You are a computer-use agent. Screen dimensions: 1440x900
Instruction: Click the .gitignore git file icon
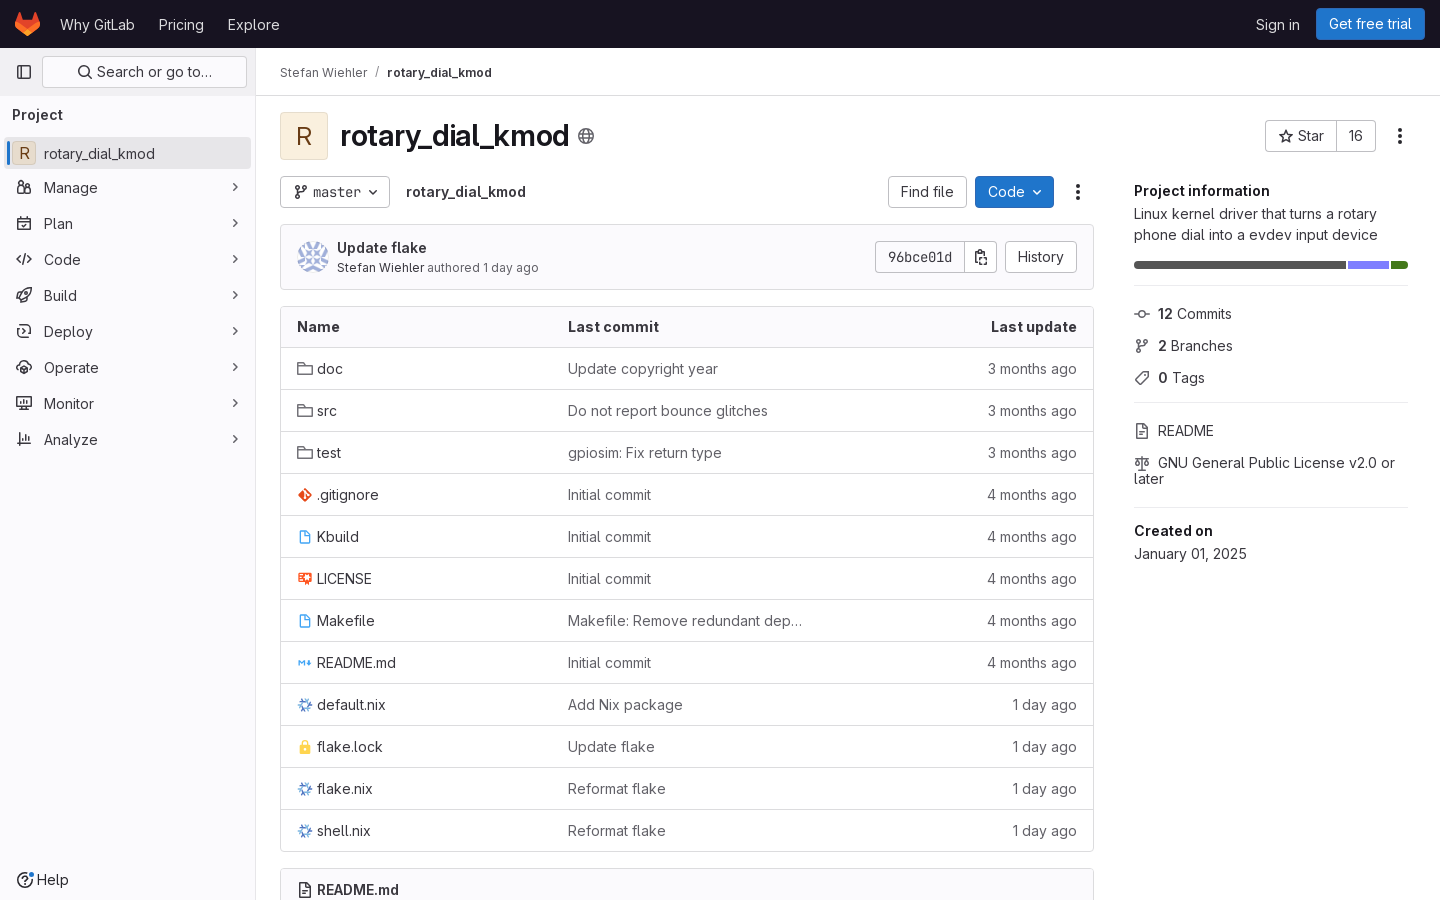305,495
